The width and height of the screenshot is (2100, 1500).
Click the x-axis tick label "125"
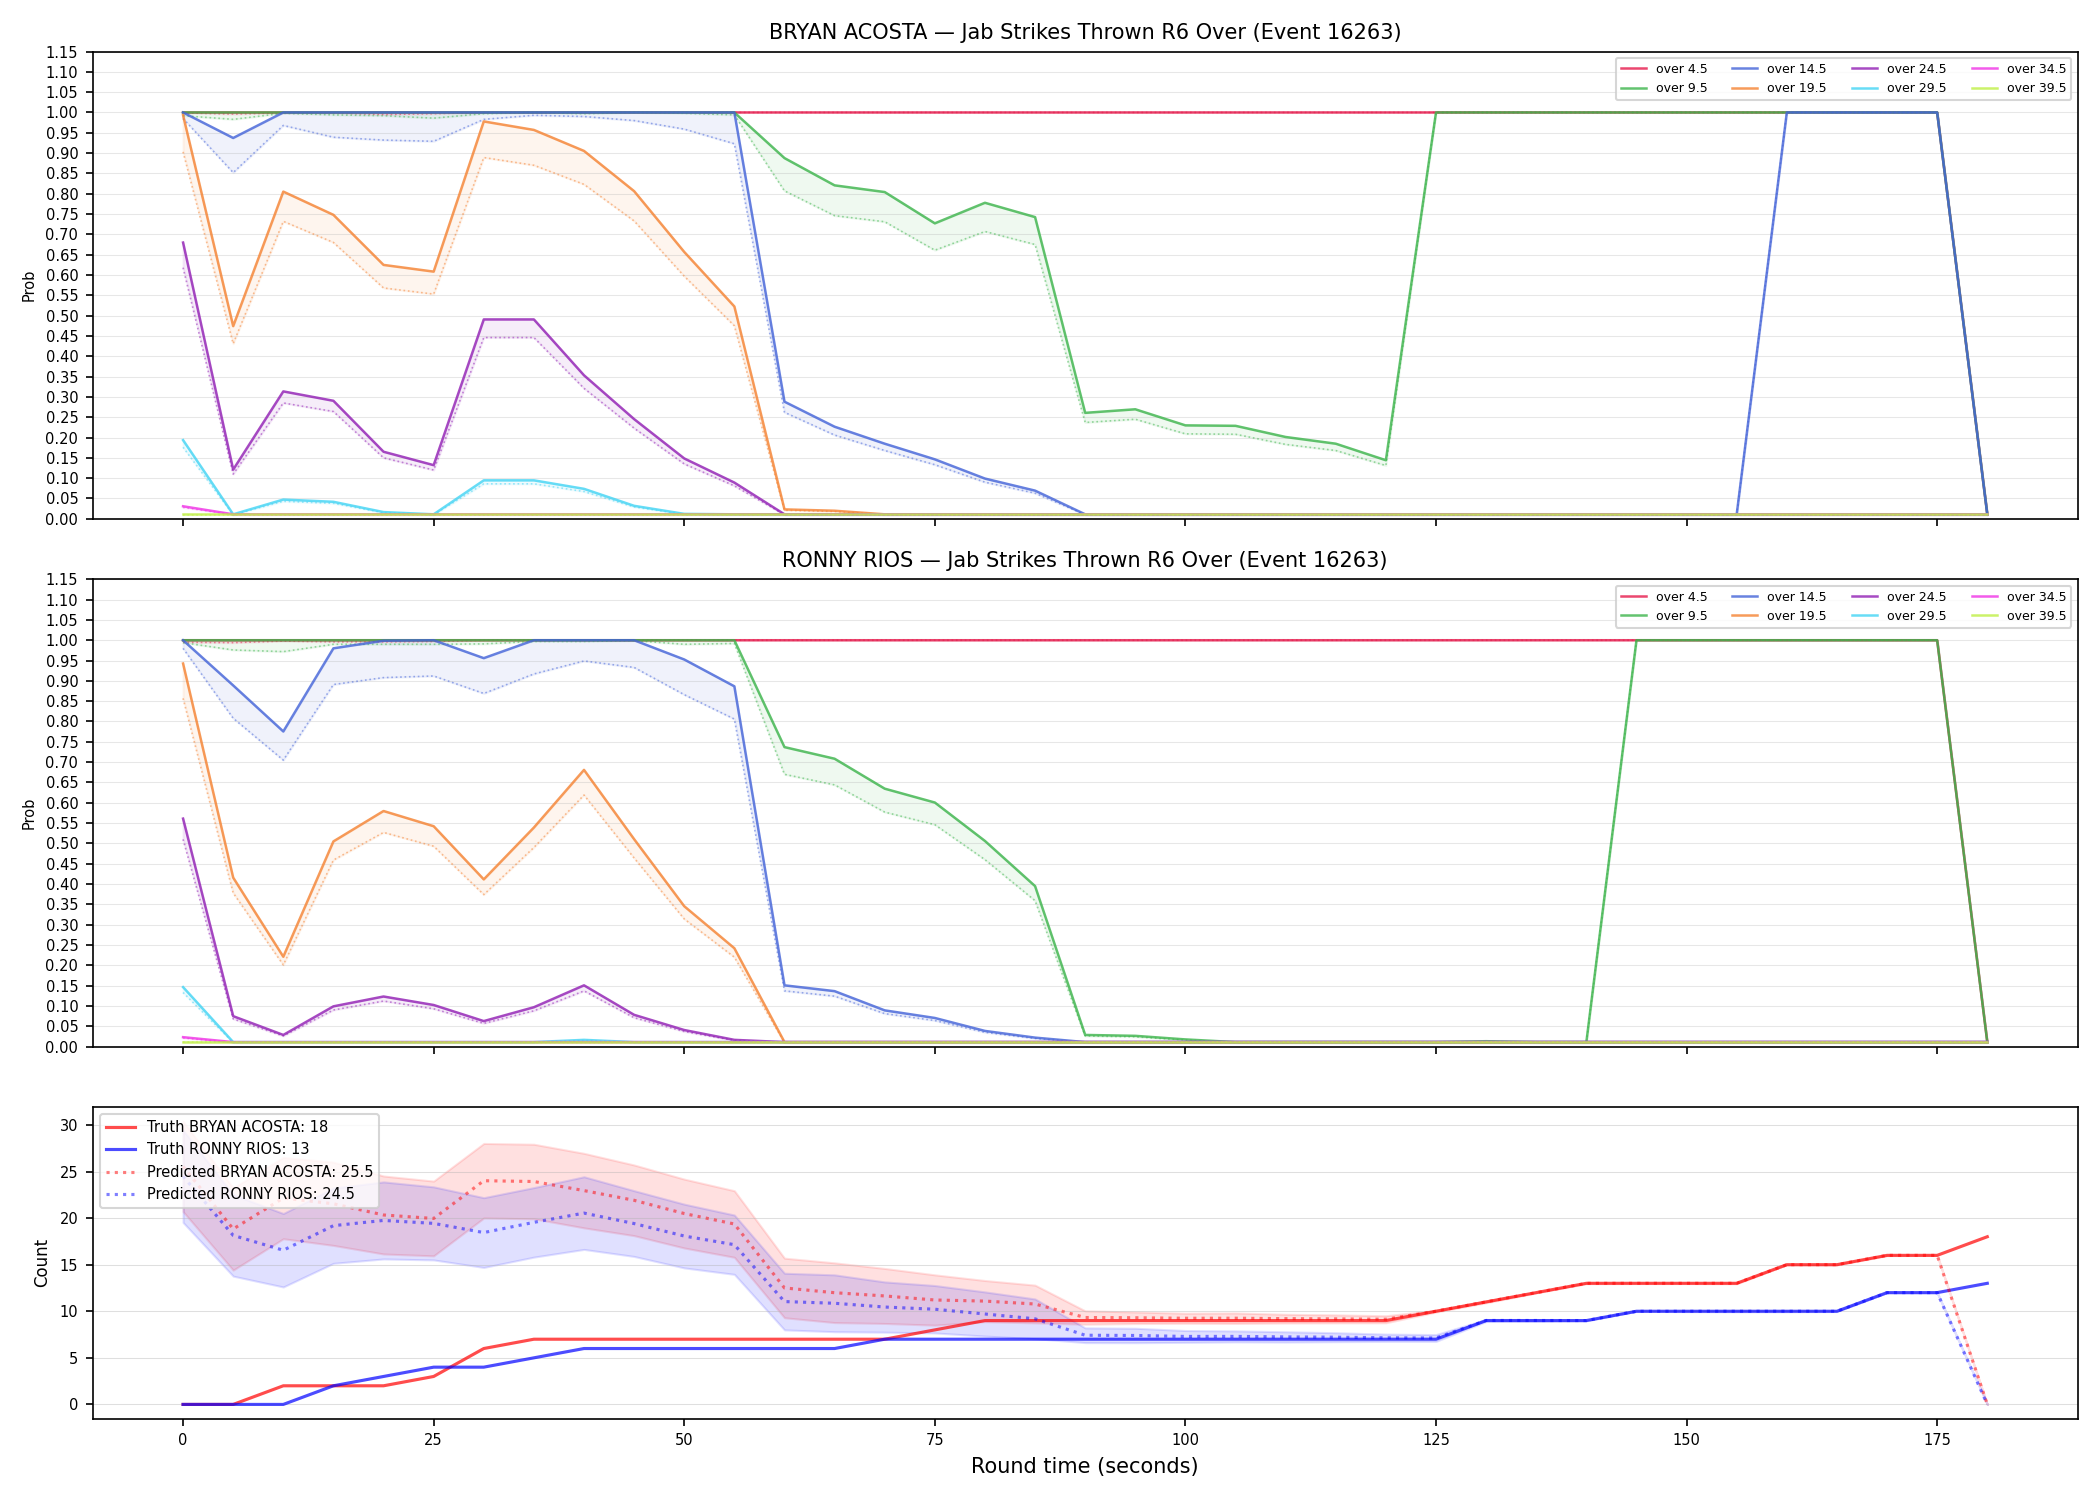click(x=1436, y=1440)
